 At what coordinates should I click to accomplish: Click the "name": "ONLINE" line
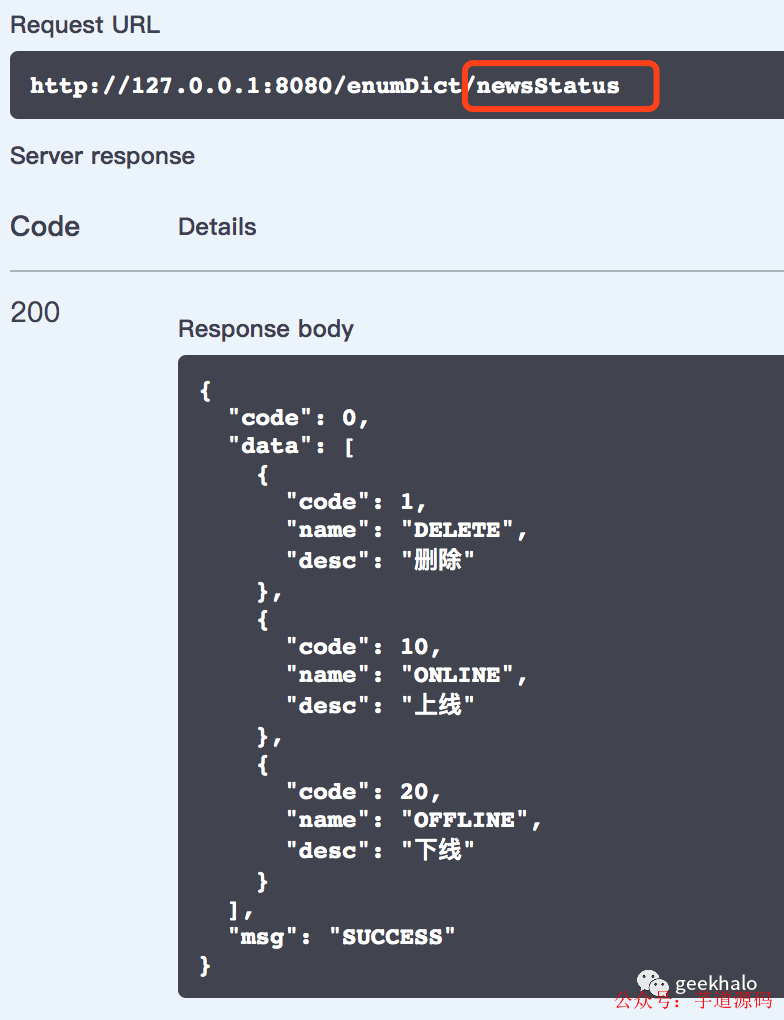coord(406,675)
